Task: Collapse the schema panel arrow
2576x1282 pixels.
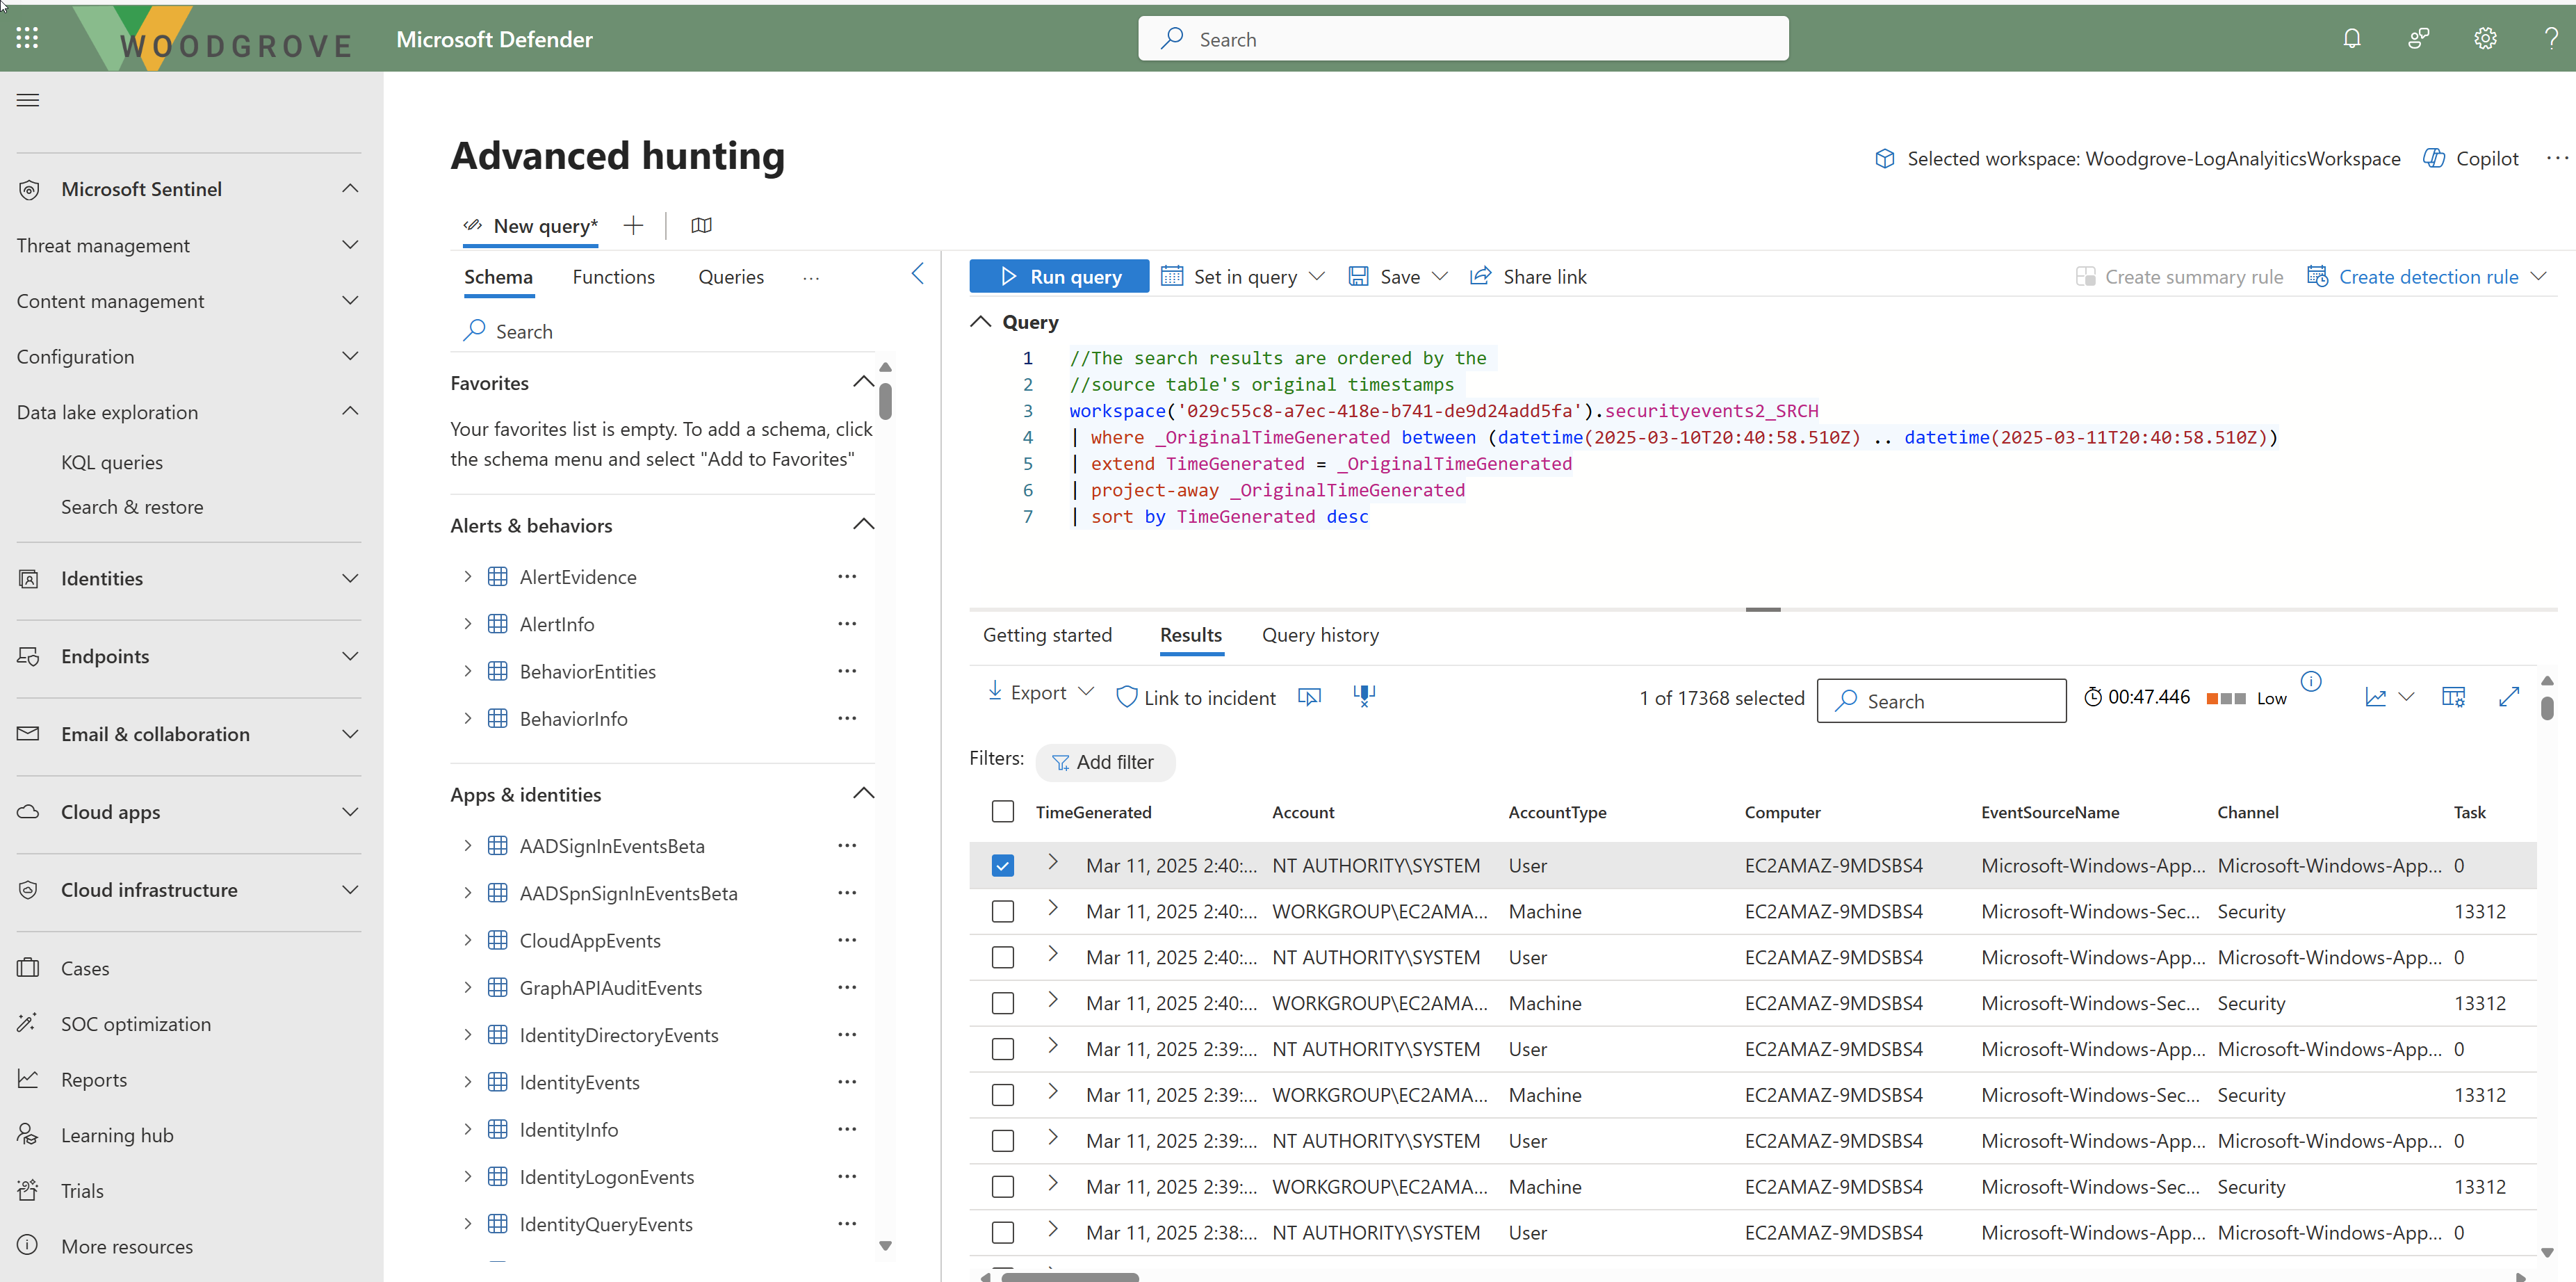Action: tap(917, 274)
